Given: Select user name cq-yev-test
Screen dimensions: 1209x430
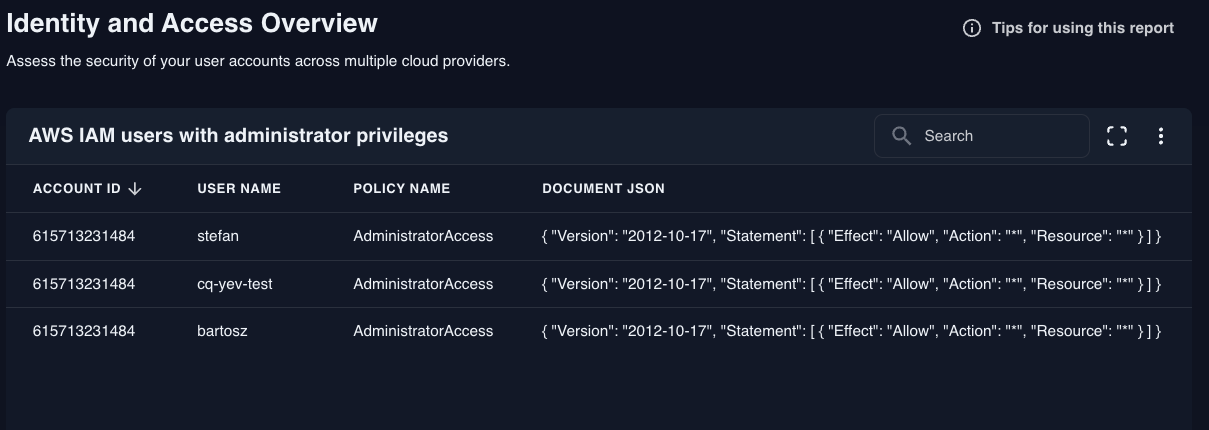Looking at the screenshot, I should pos(235,284).
